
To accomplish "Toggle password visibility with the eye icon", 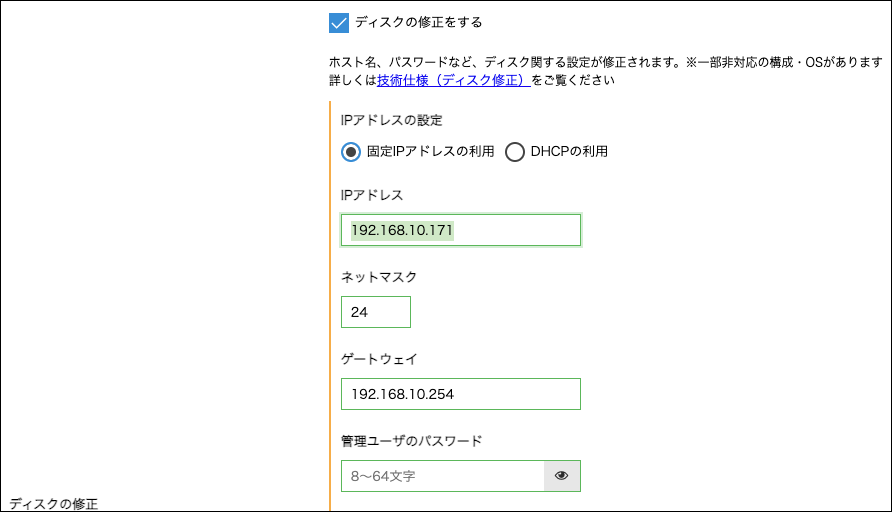I will [561, 476].
